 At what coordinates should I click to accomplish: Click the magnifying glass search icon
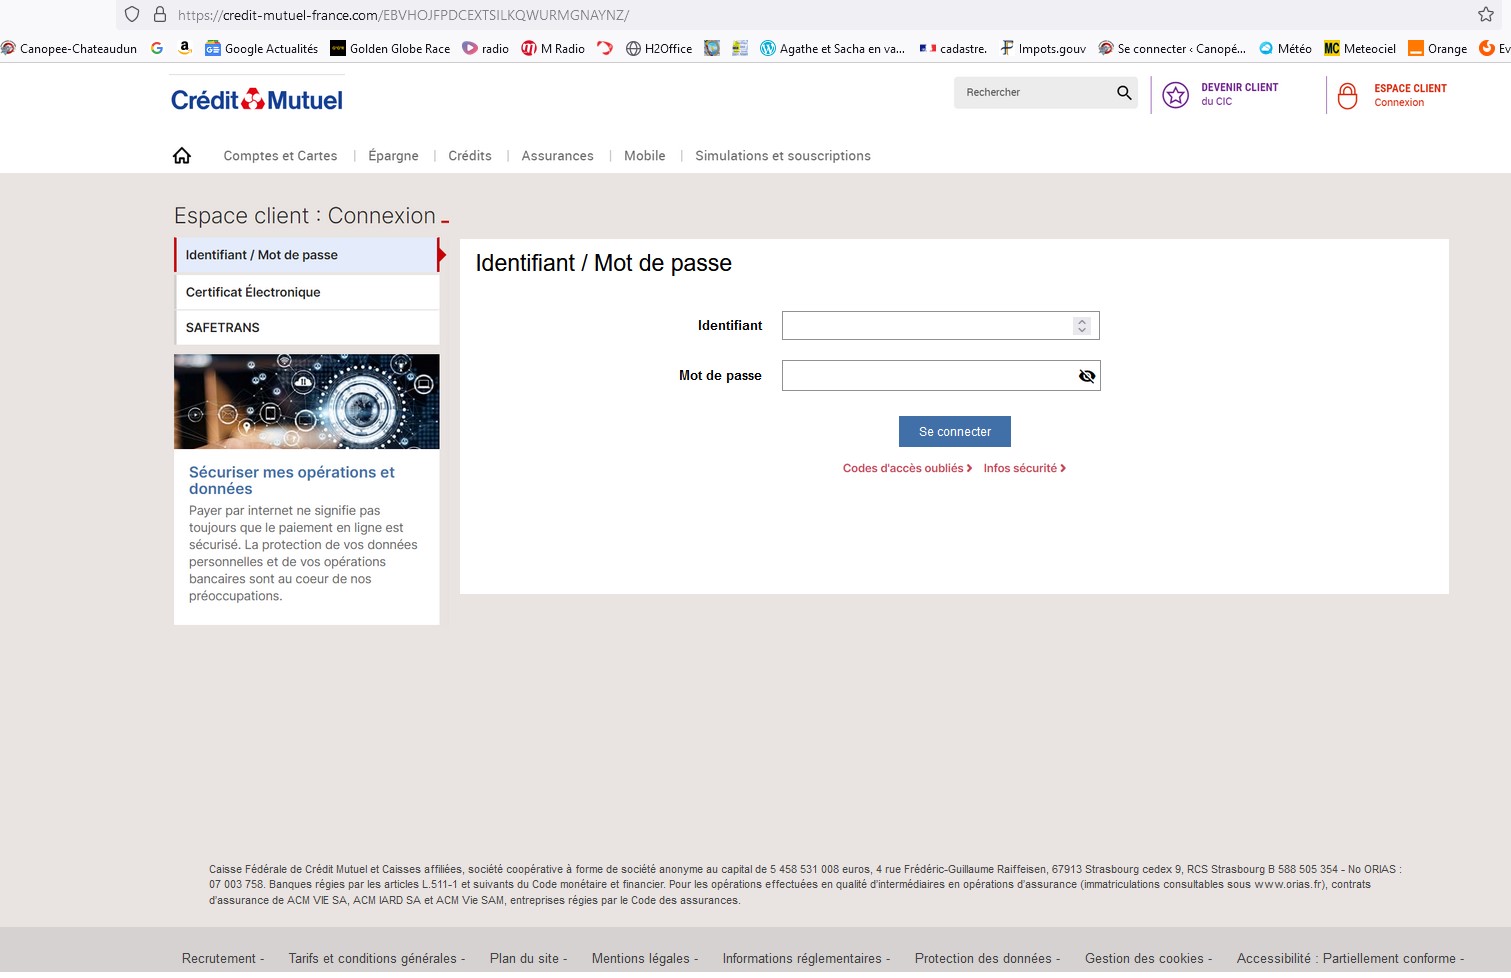1124,92
